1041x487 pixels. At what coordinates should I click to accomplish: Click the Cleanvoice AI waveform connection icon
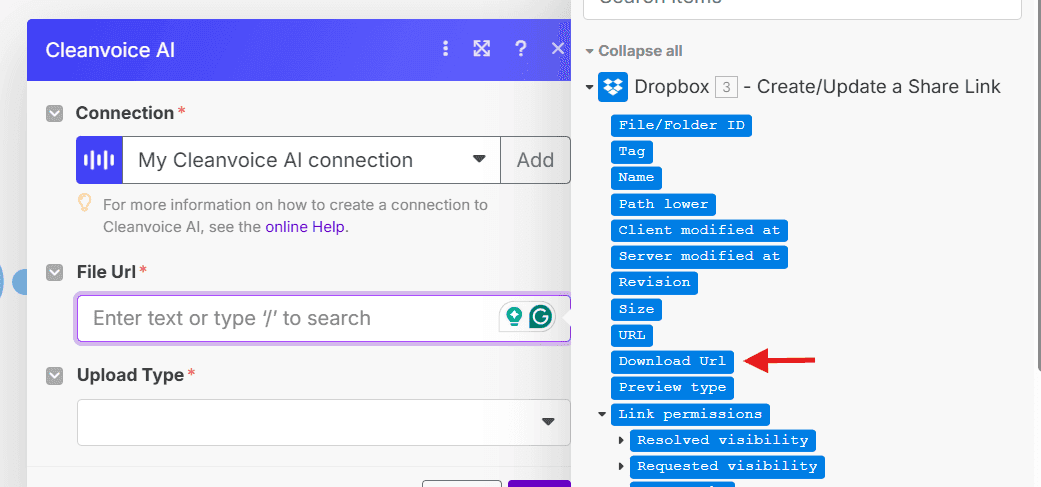(x=99, y=160)
